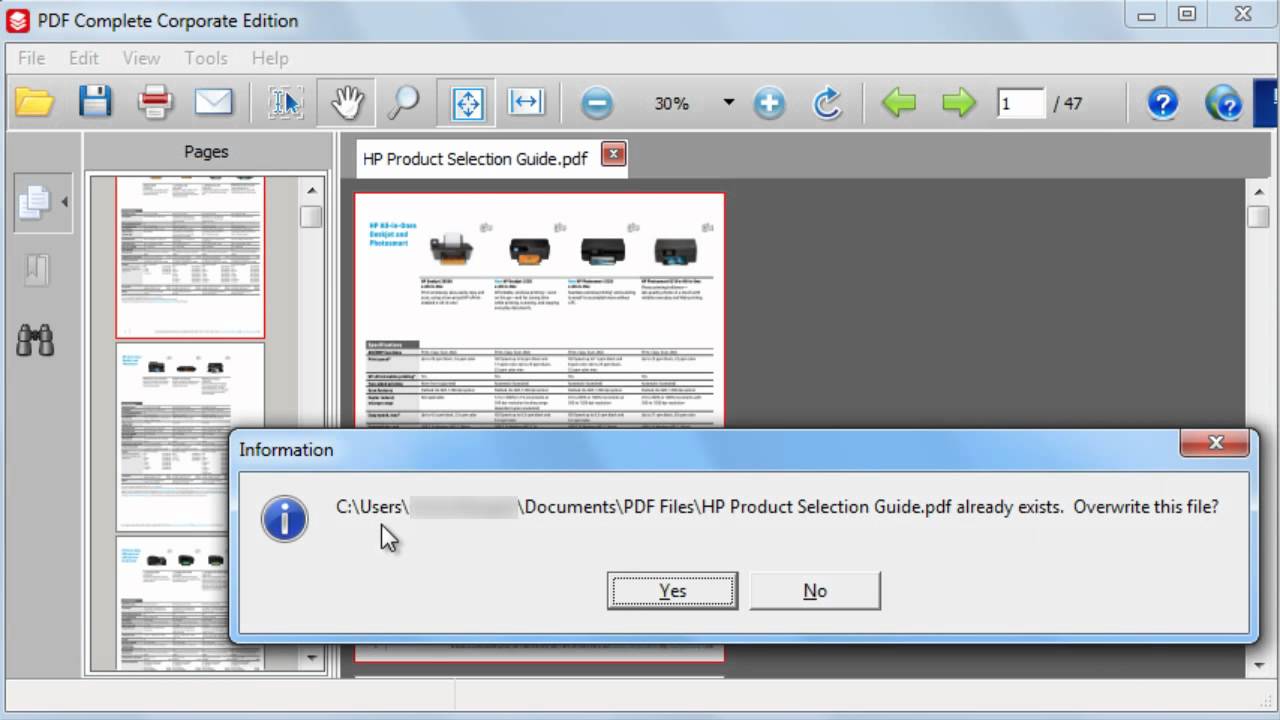The image size is (1280, 720).
Task: Click document view scroll up arrow
Action: click(x=1258, y=190)
